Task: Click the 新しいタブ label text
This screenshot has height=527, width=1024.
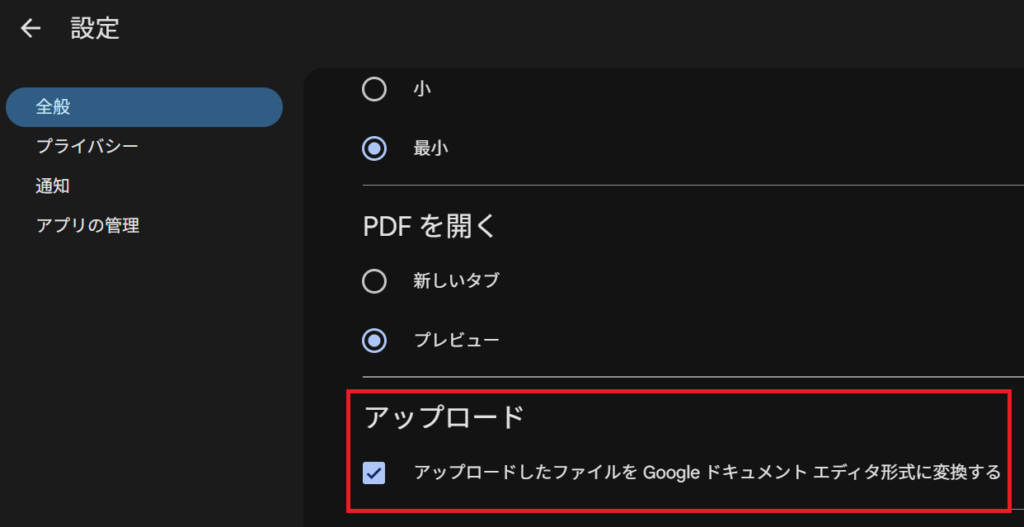Action: 456,281
